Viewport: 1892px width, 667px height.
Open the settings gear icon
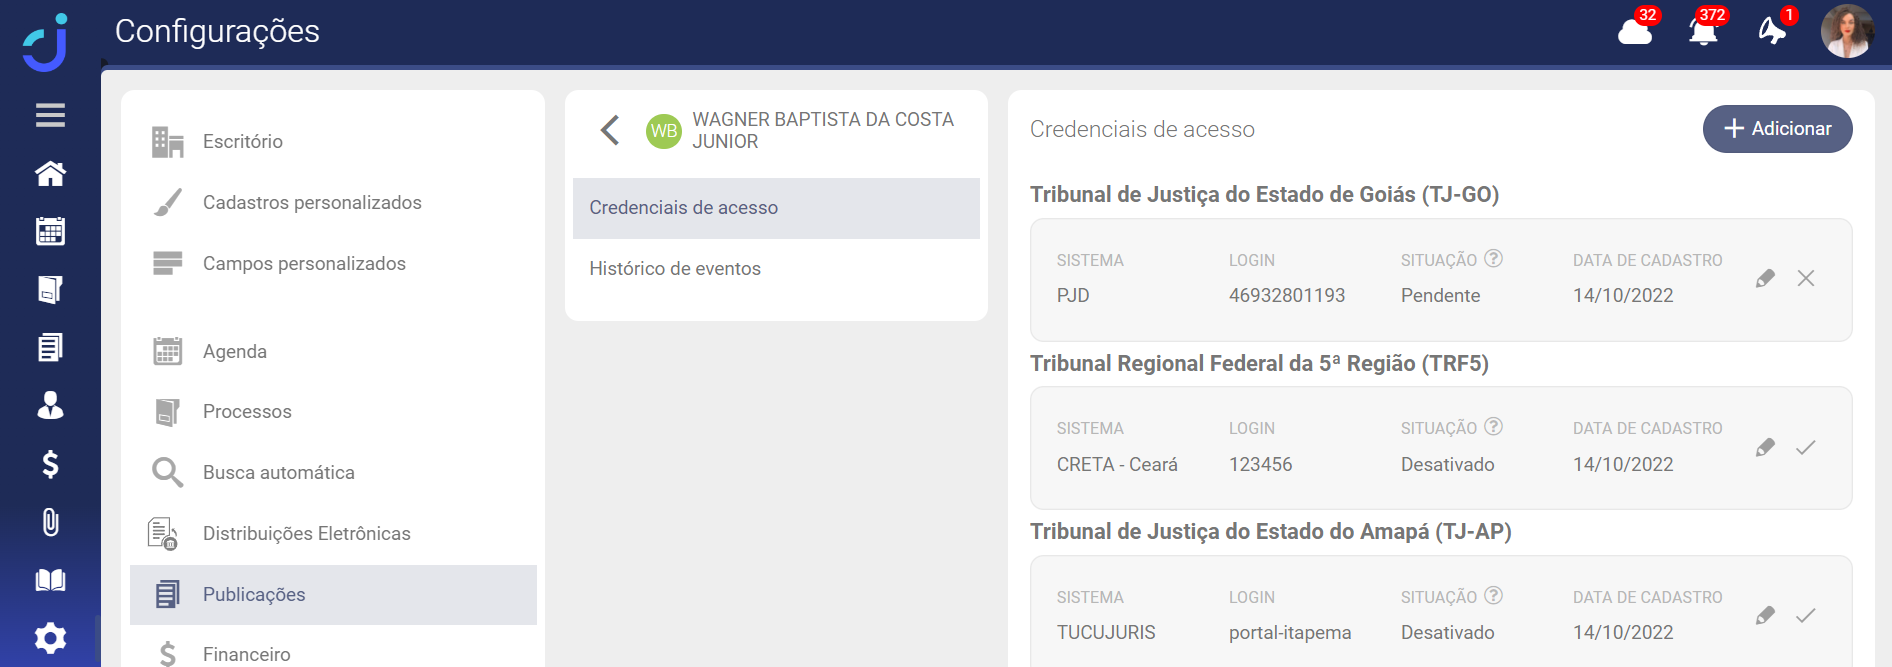point(50,638)
